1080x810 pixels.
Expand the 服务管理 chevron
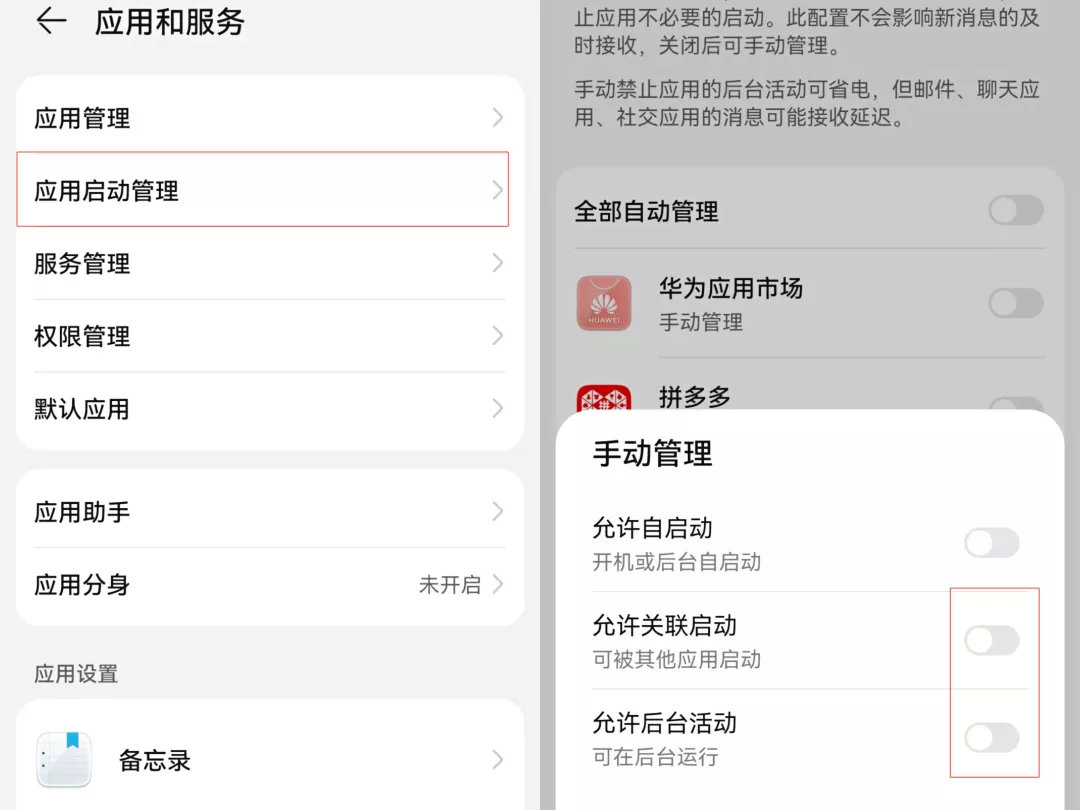[x=497, y=263]
